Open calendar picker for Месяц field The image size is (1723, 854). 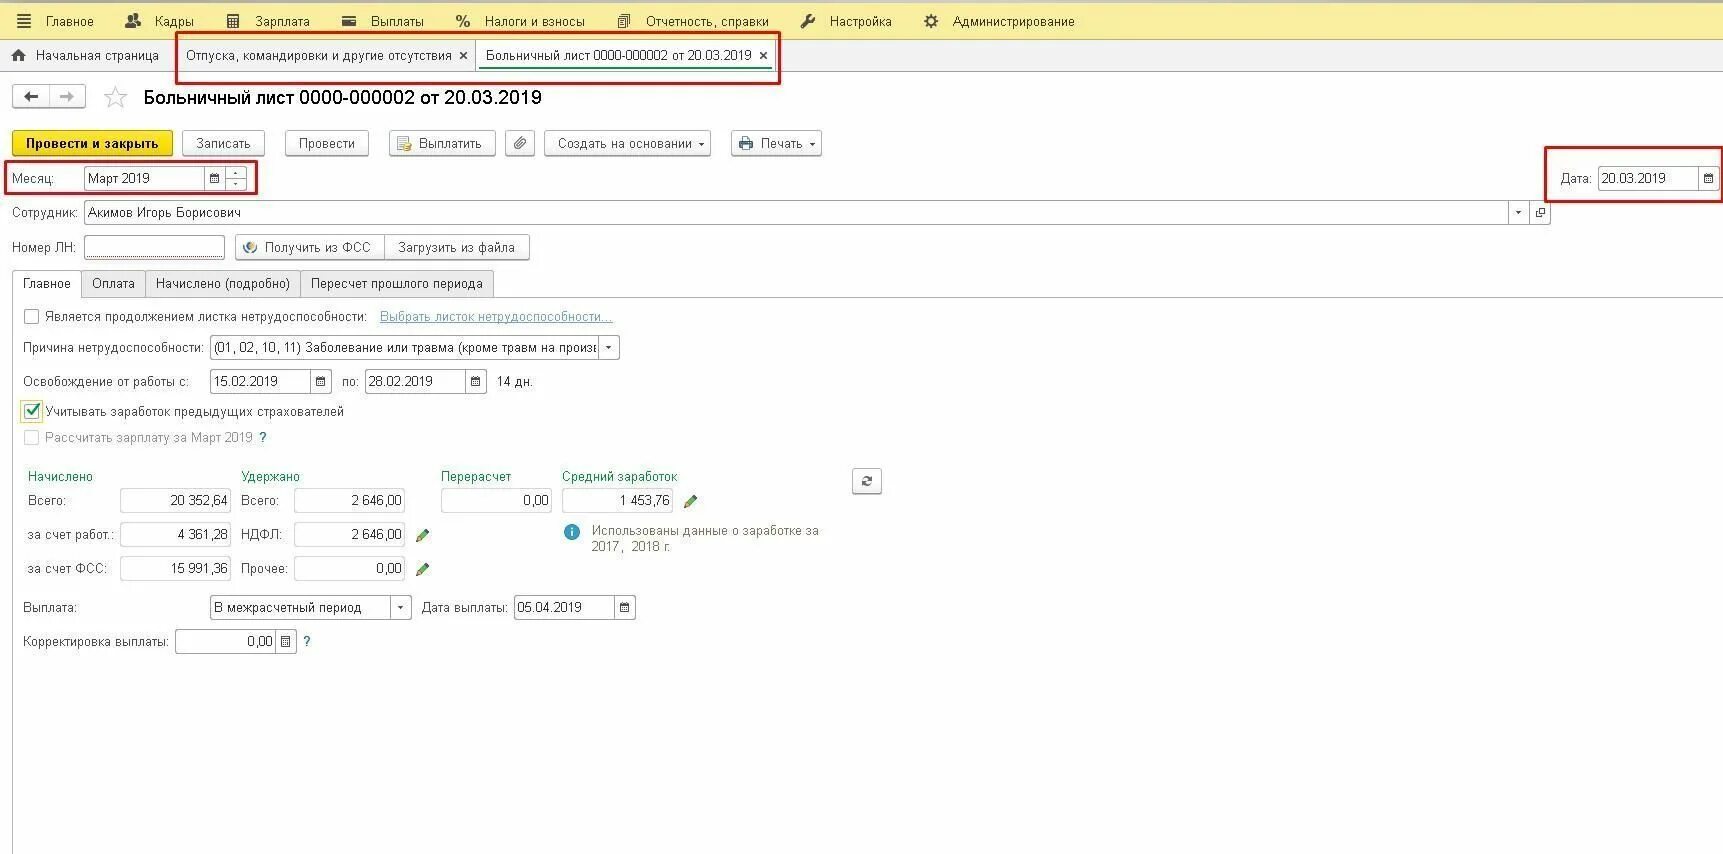[x=214, y=179]
